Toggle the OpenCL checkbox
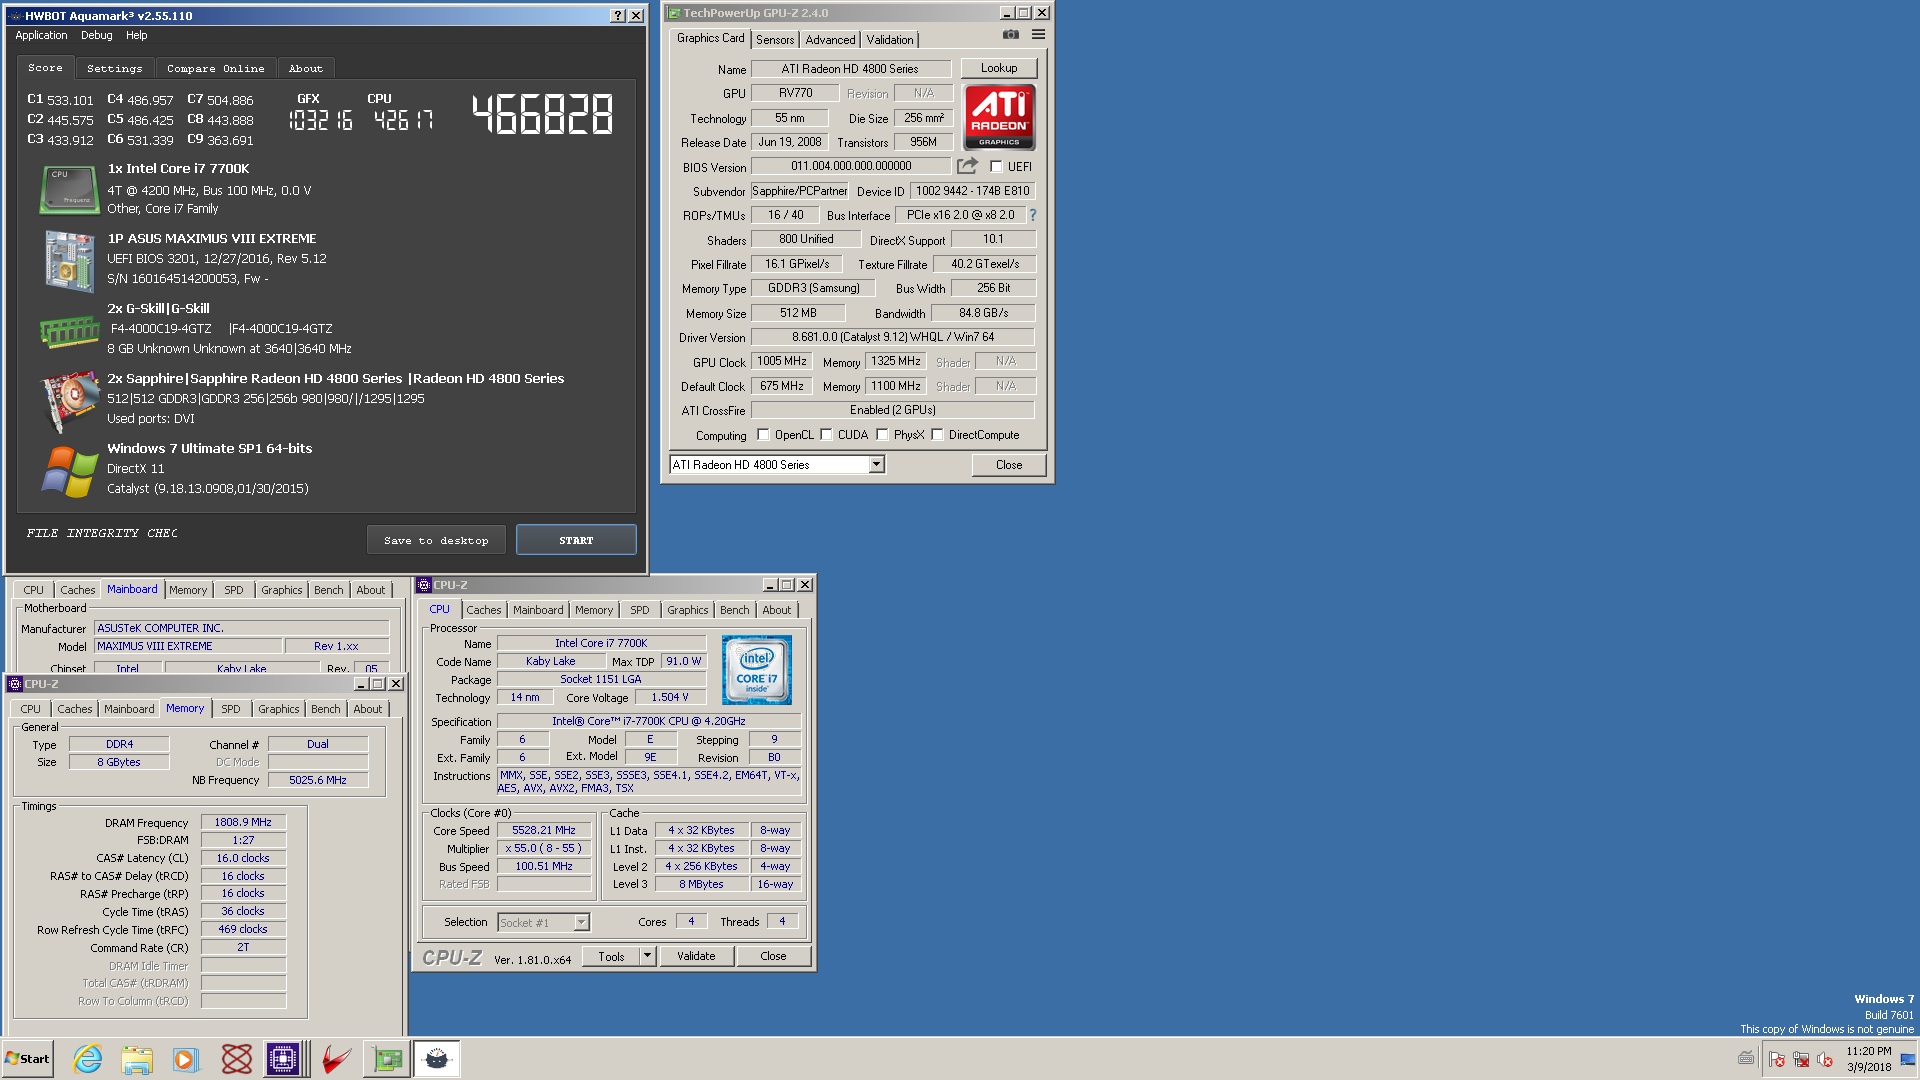Viewport: 1920px width, 1080px height. [763, 435]
